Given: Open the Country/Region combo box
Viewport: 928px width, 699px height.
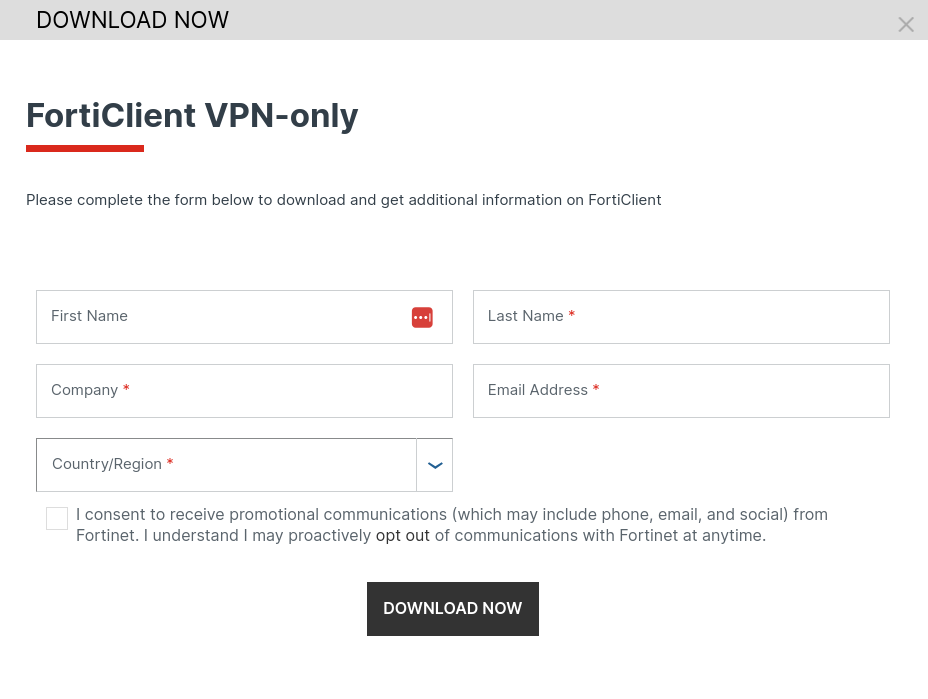Looking at the screenshot, I should click(x=226, y=465).
